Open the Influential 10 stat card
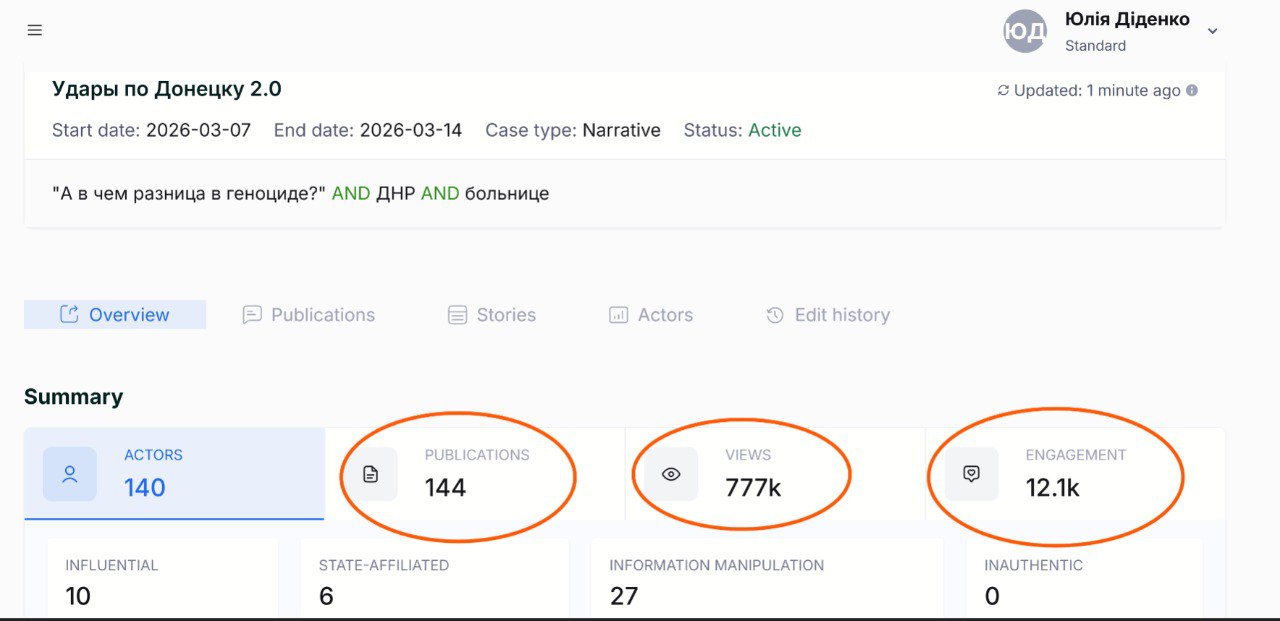The height and width of the screenshot is (621, 1280). (x=162, y=581)
